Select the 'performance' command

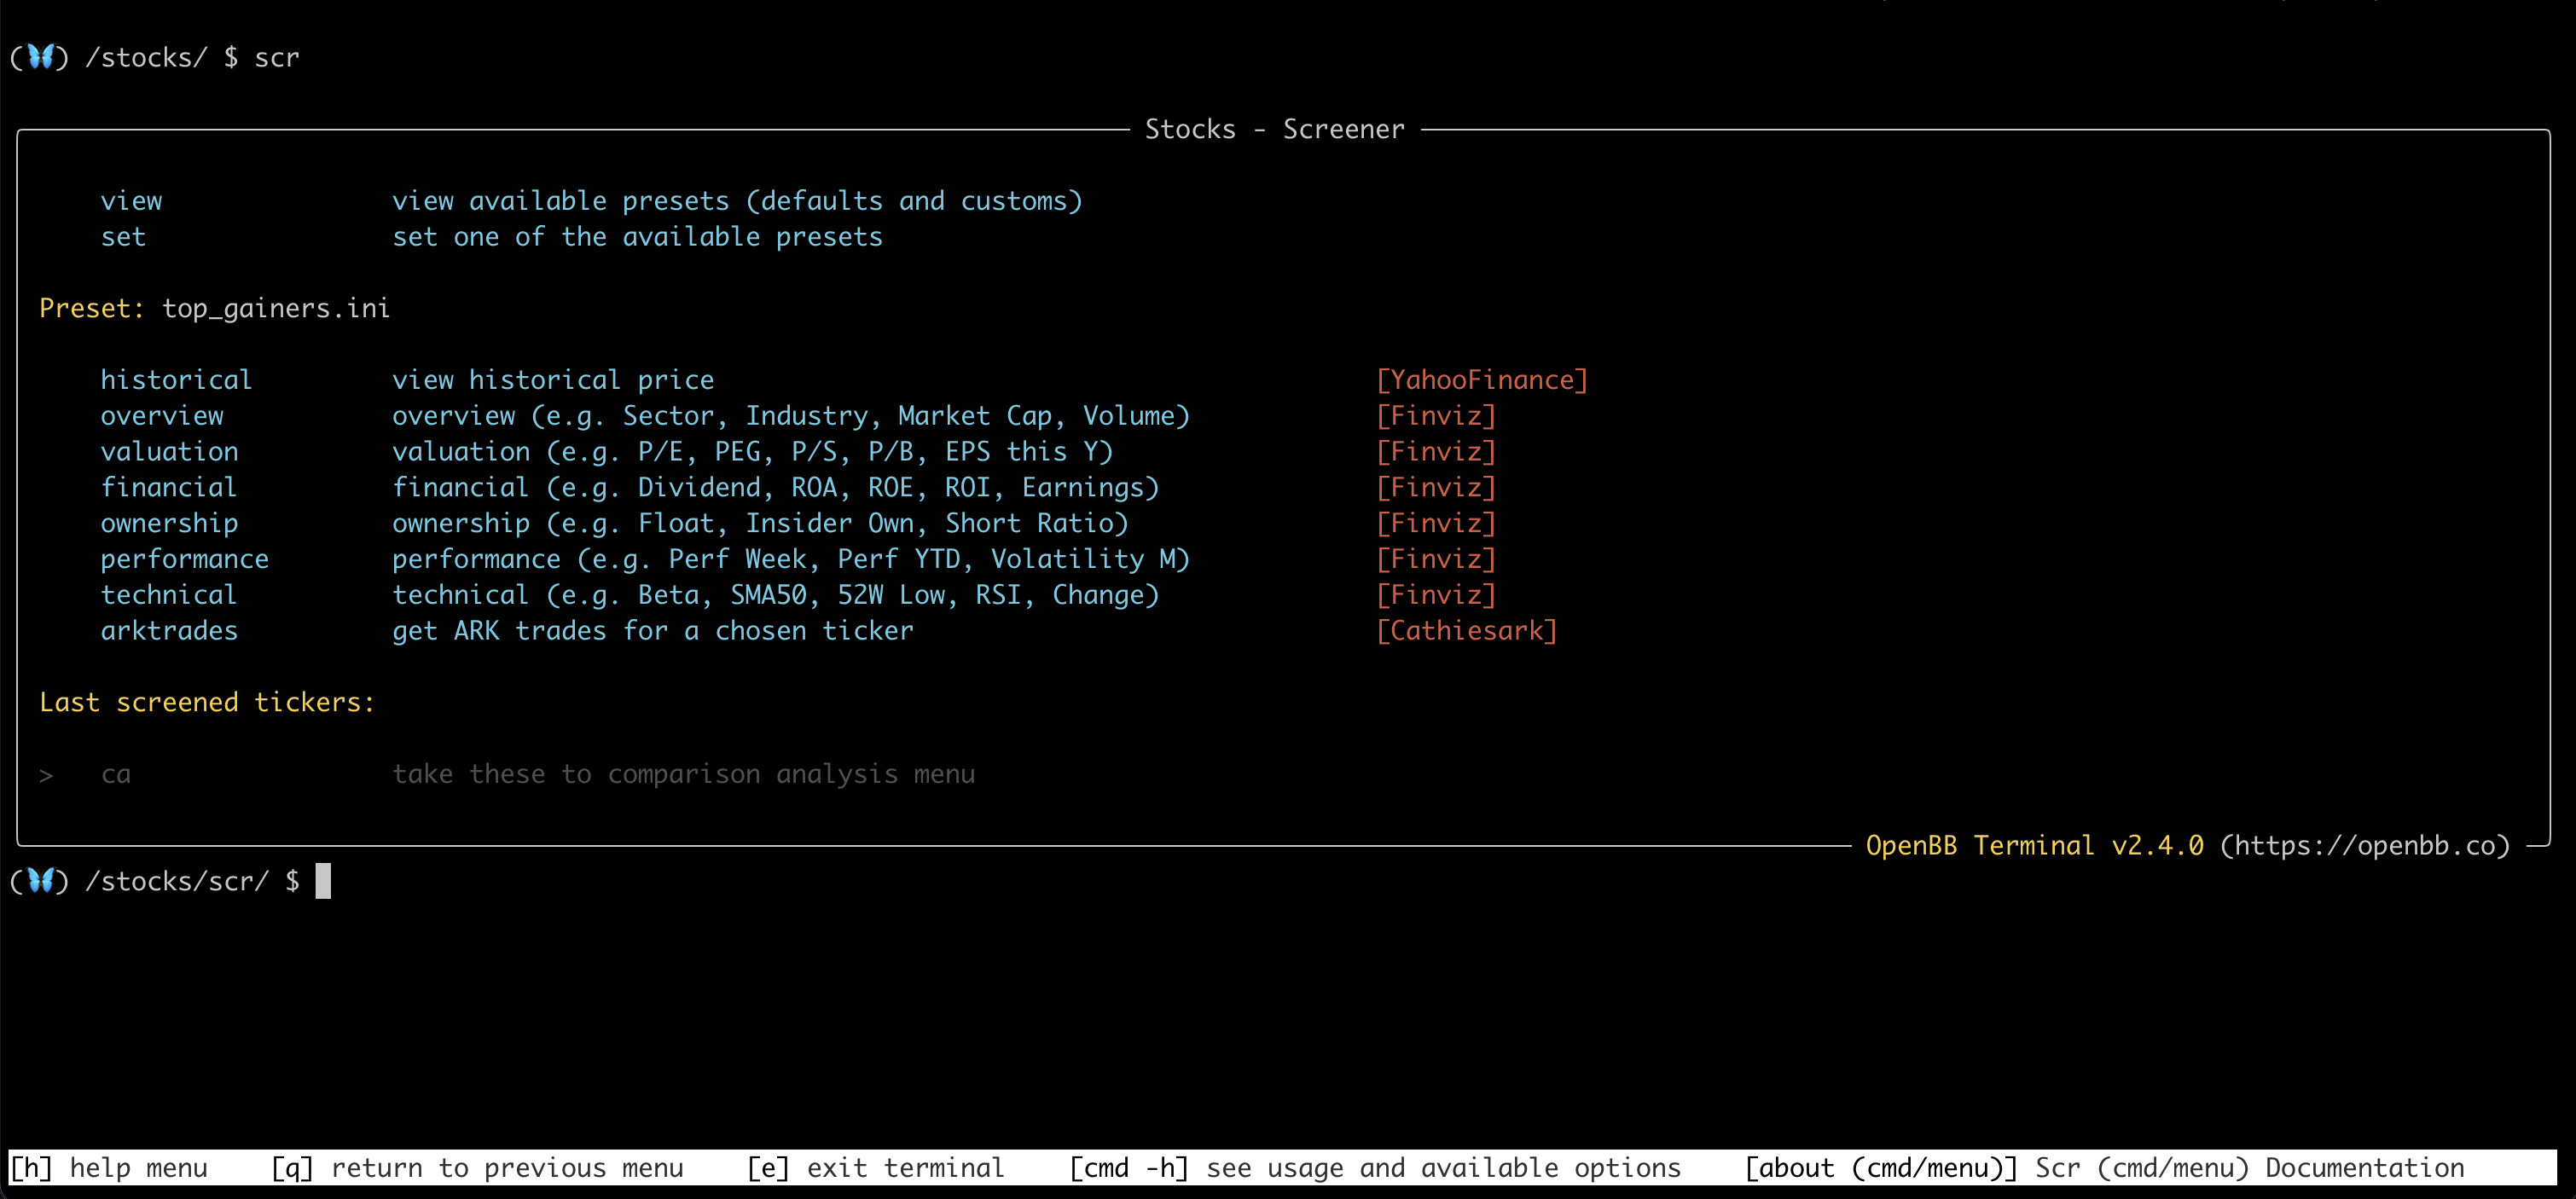coord(184,559)
